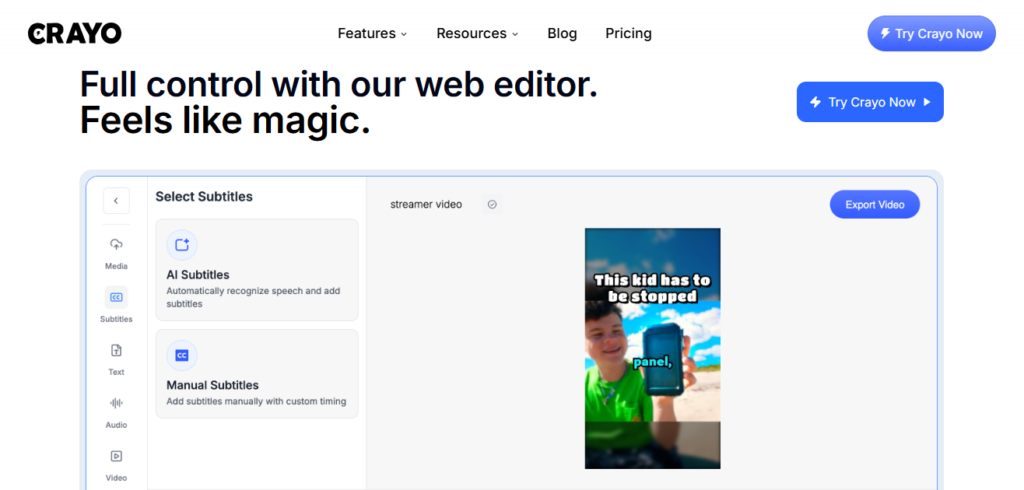This screenshot has height=490, width=1024.
Task: Open the Text tool icon
Action: tap(116, 351)
